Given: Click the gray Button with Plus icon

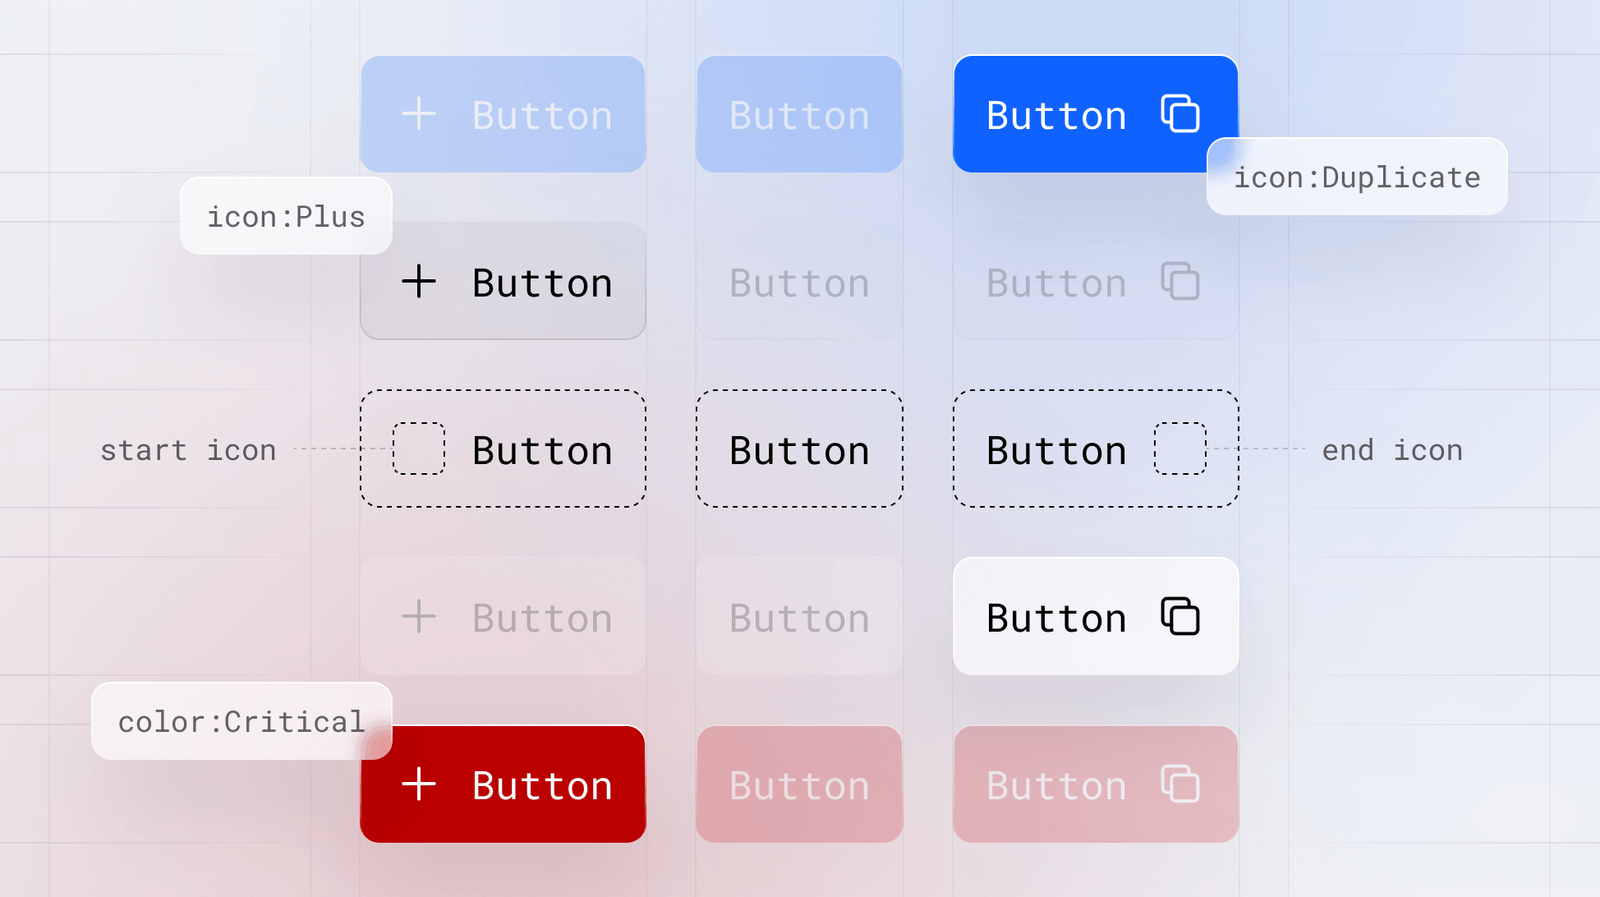Looking at the screenshot, I should [x=503, y=281].
